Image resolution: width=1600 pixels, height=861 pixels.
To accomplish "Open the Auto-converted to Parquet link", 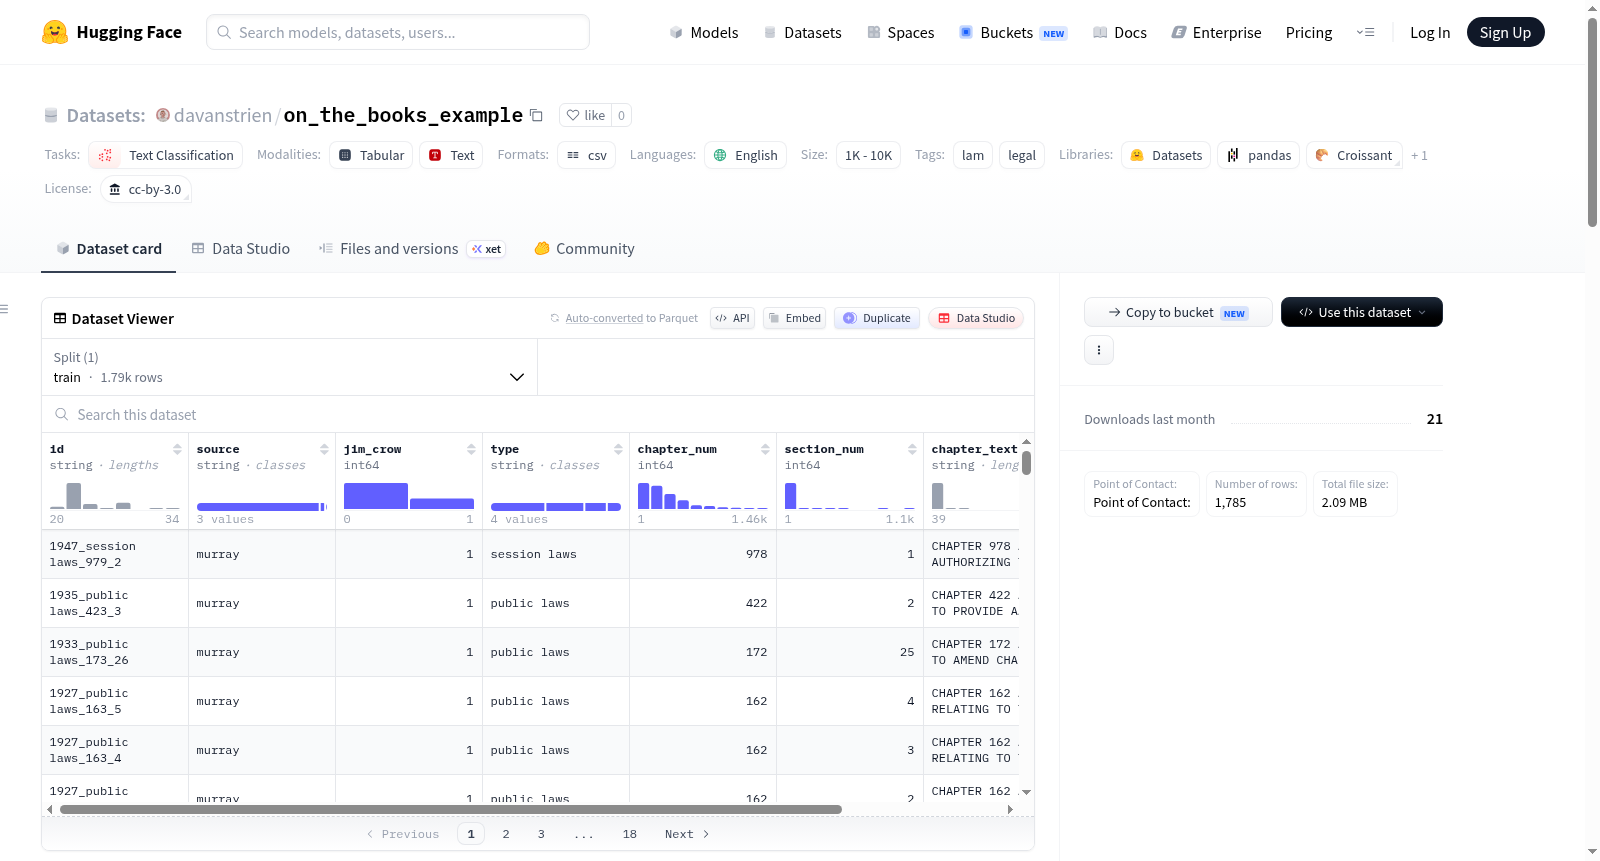I will [604, 318].
